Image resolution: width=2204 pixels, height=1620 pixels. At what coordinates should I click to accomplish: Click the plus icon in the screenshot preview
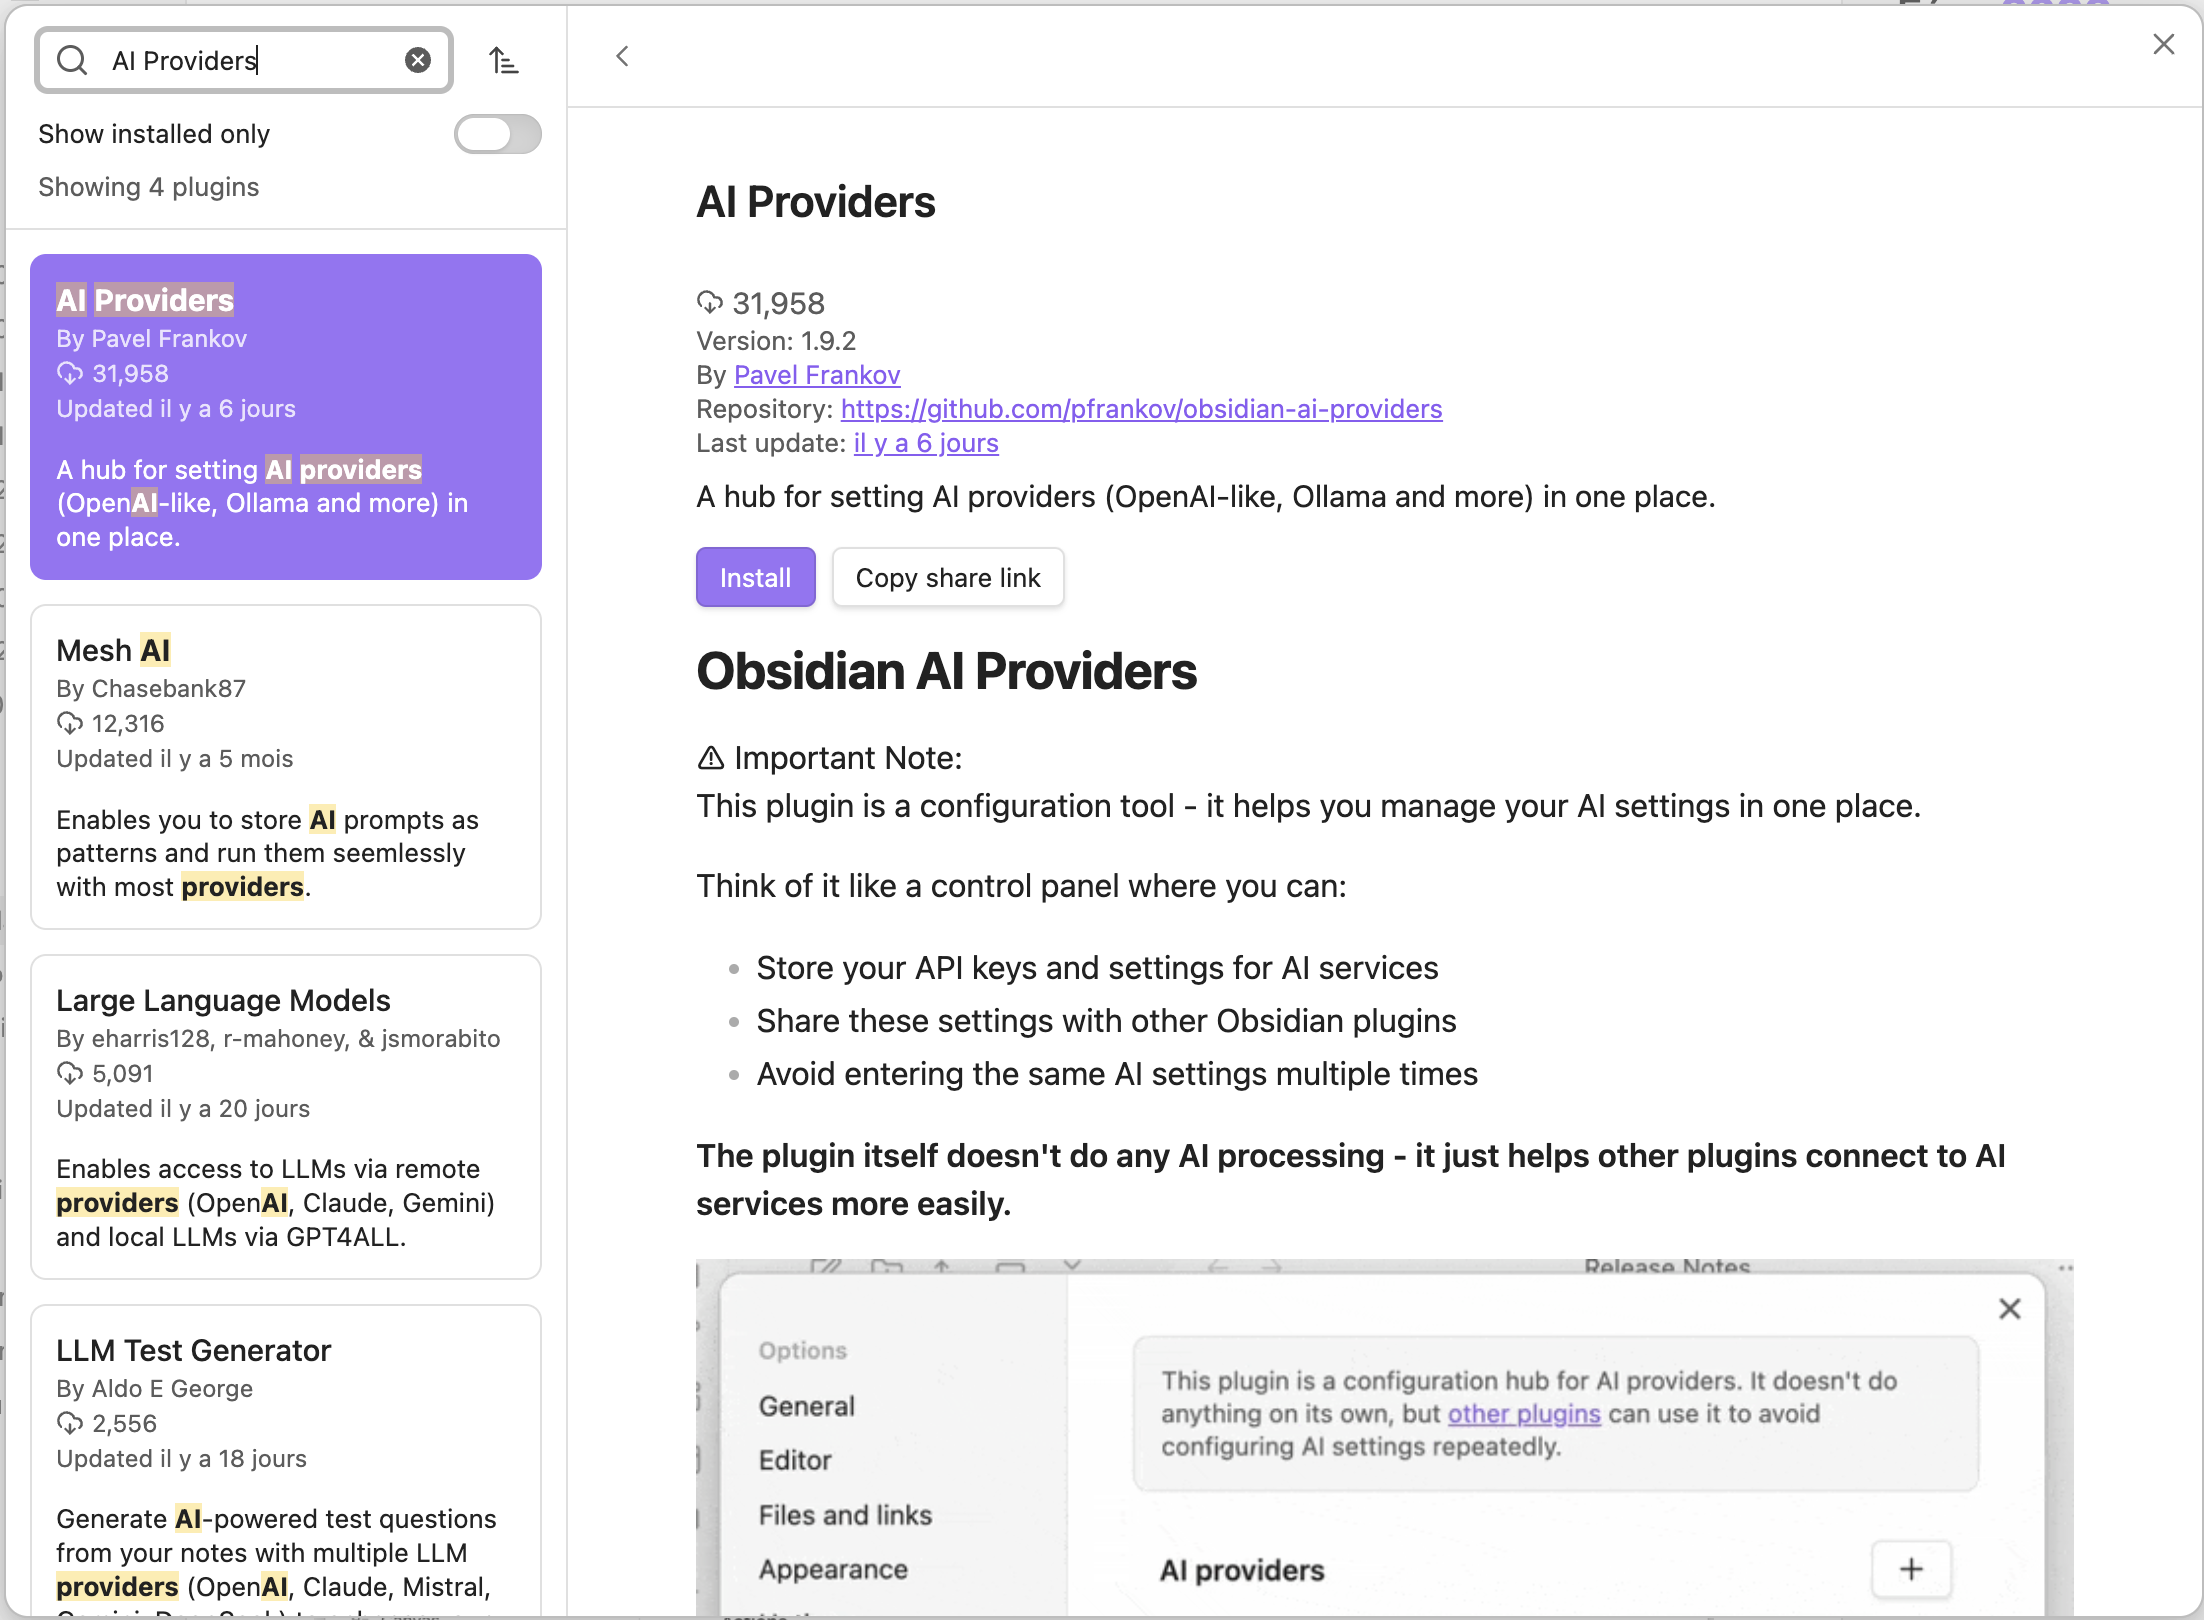(x=1910, y=1569)
